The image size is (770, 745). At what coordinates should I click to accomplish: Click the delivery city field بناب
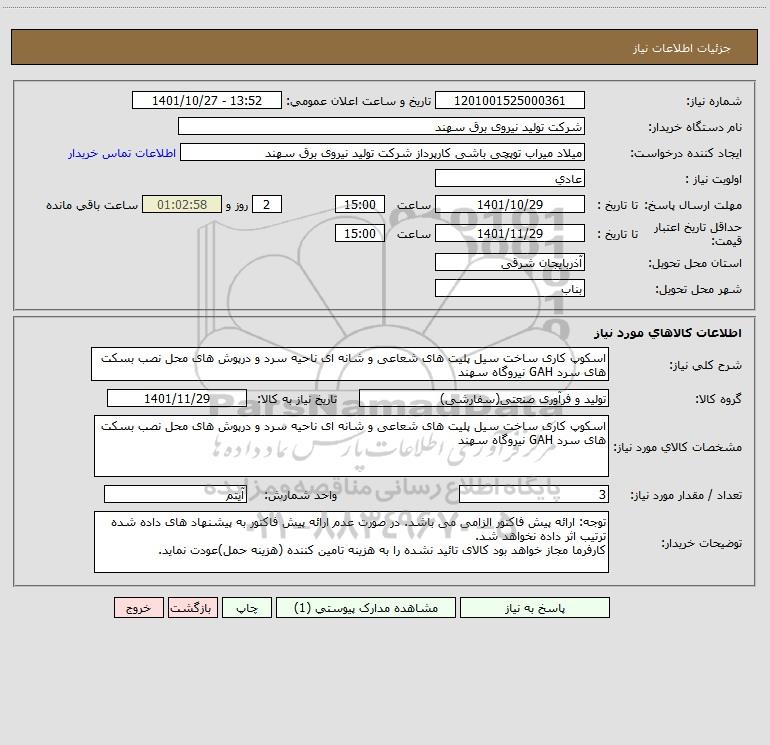coord(510,288)
